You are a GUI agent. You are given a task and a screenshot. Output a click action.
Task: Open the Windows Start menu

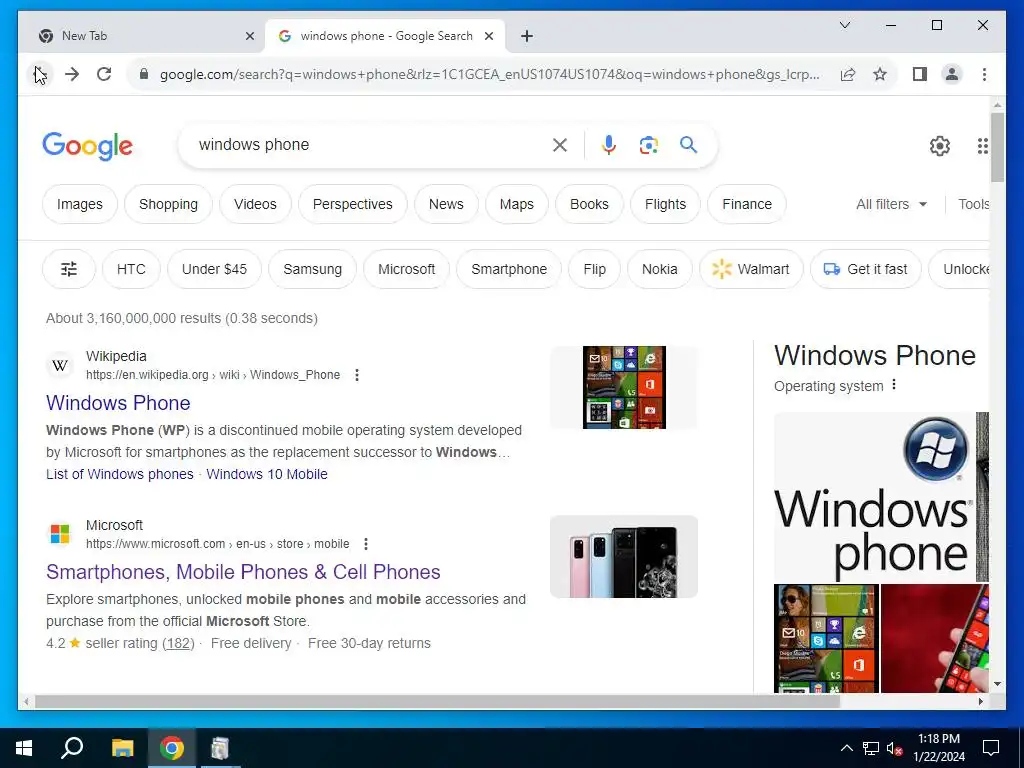point(24,748)
